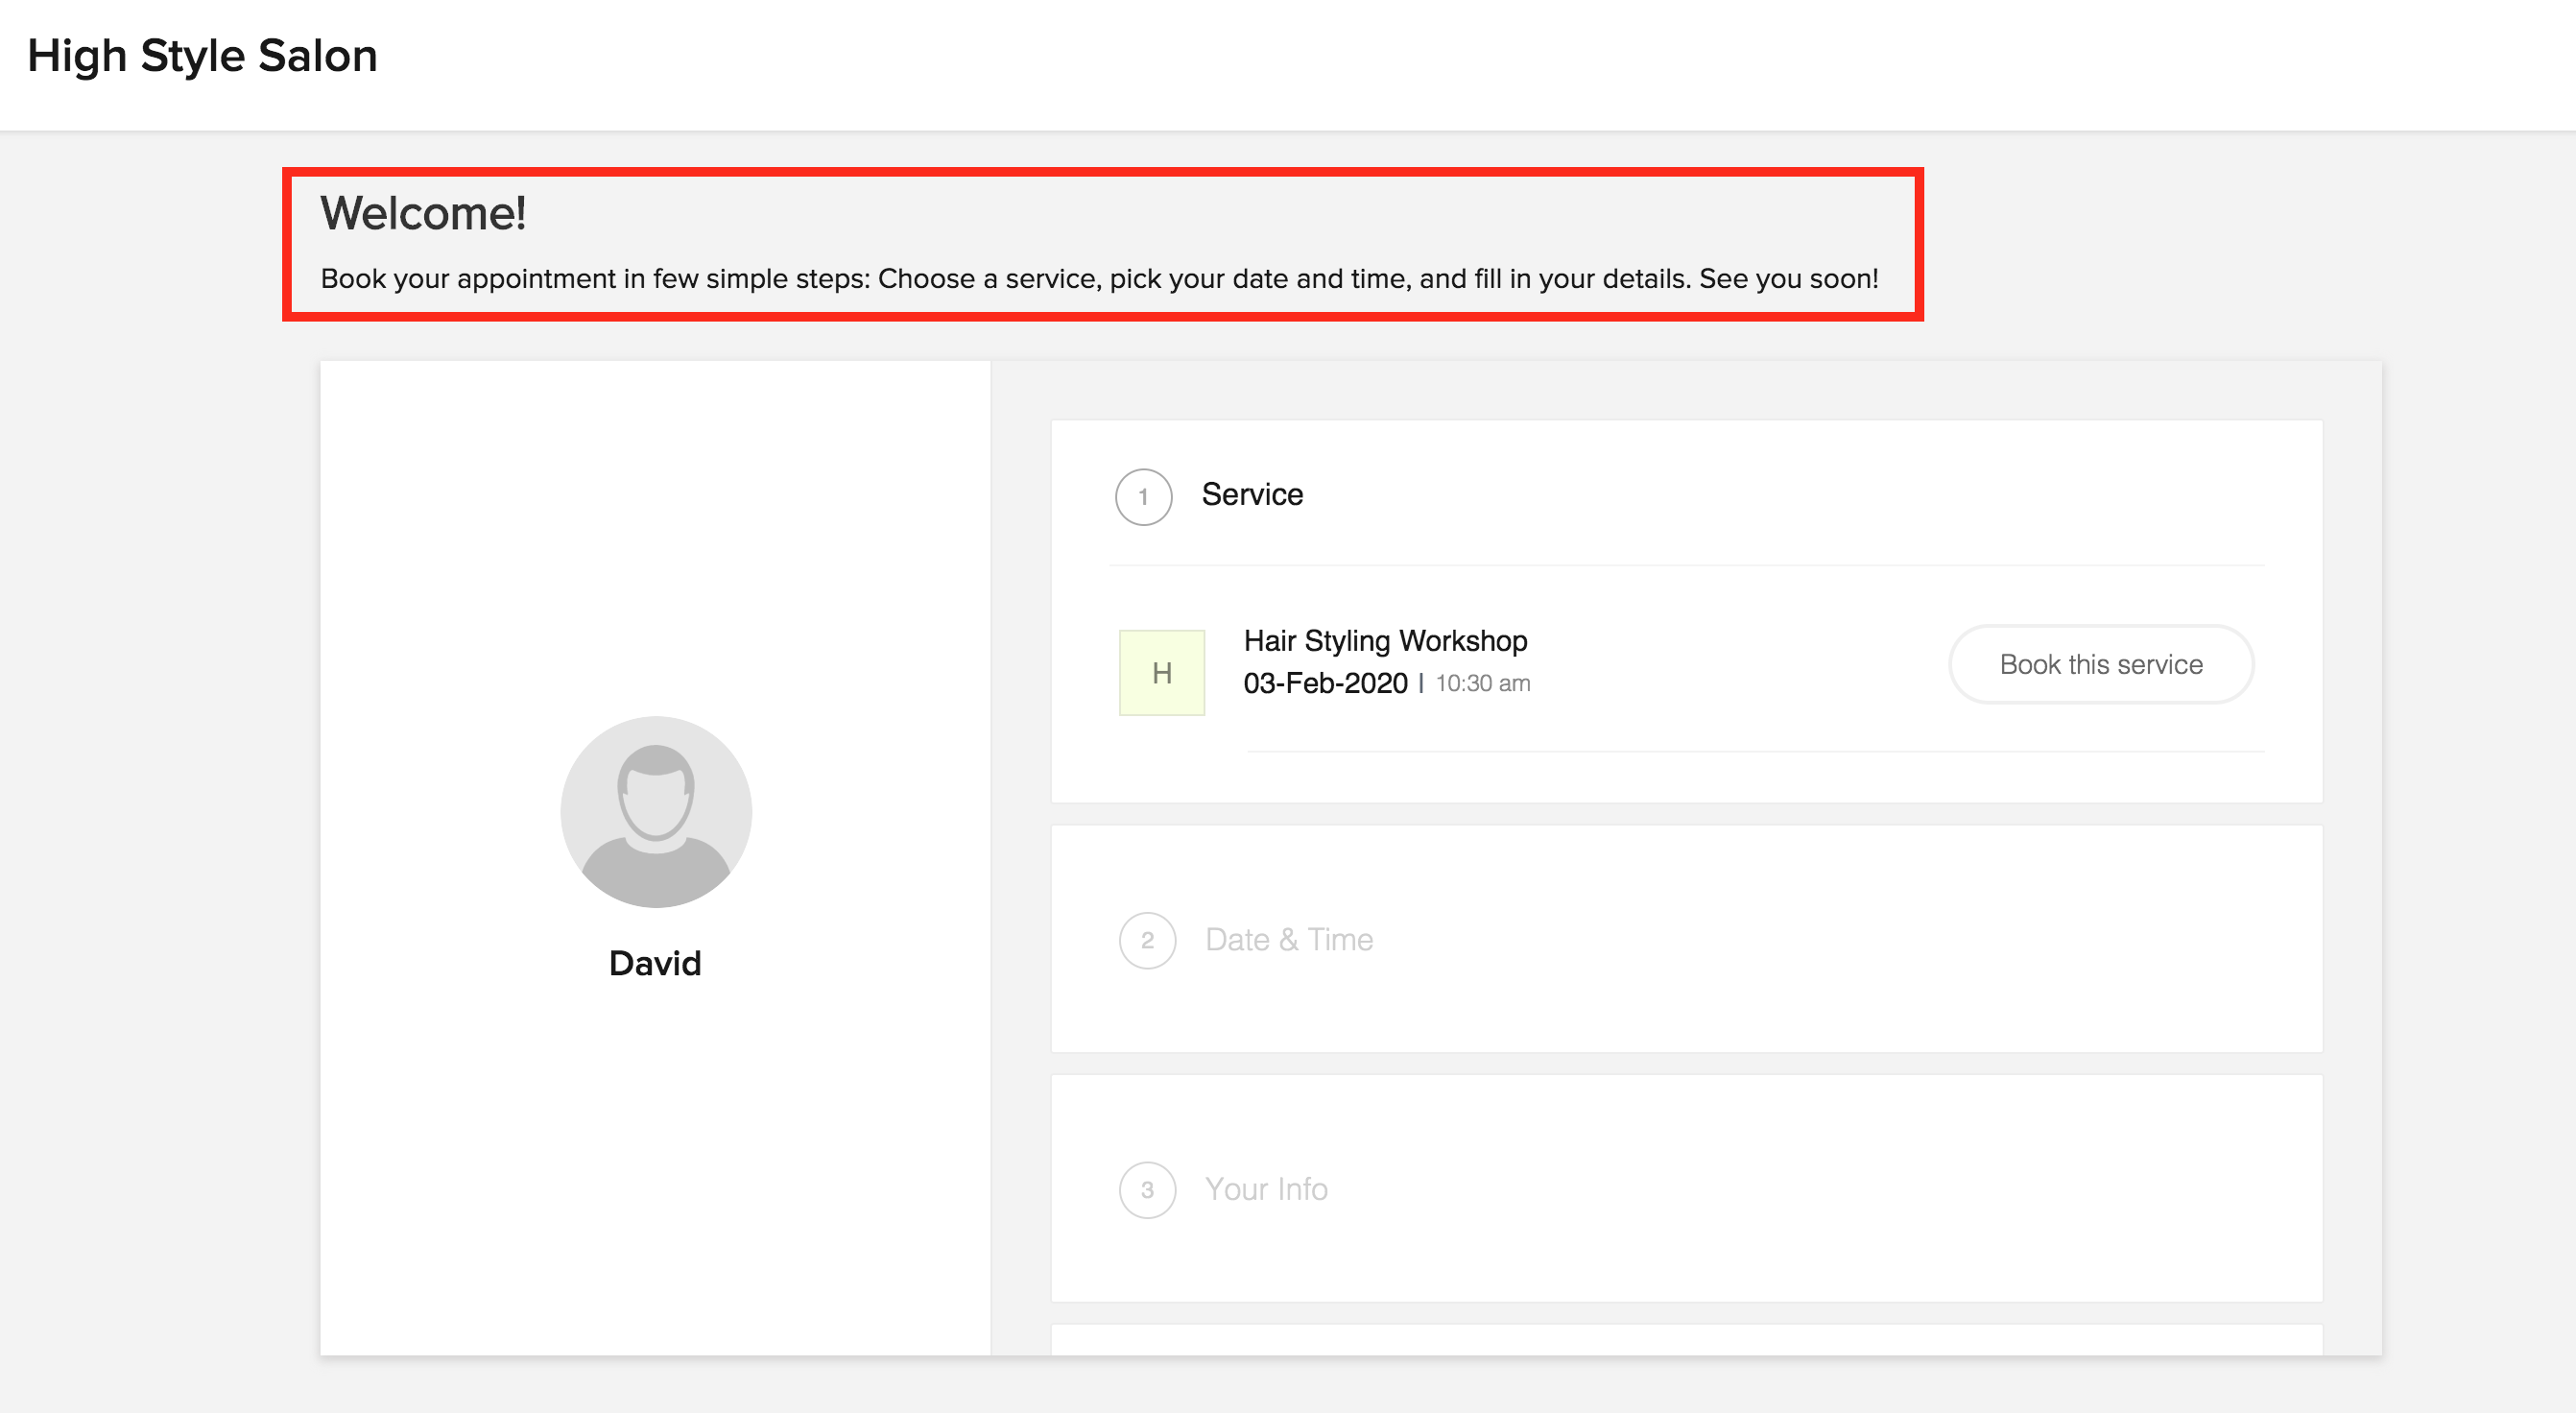
Task: Expand the Date & Time section
Action: (1289, 940)
